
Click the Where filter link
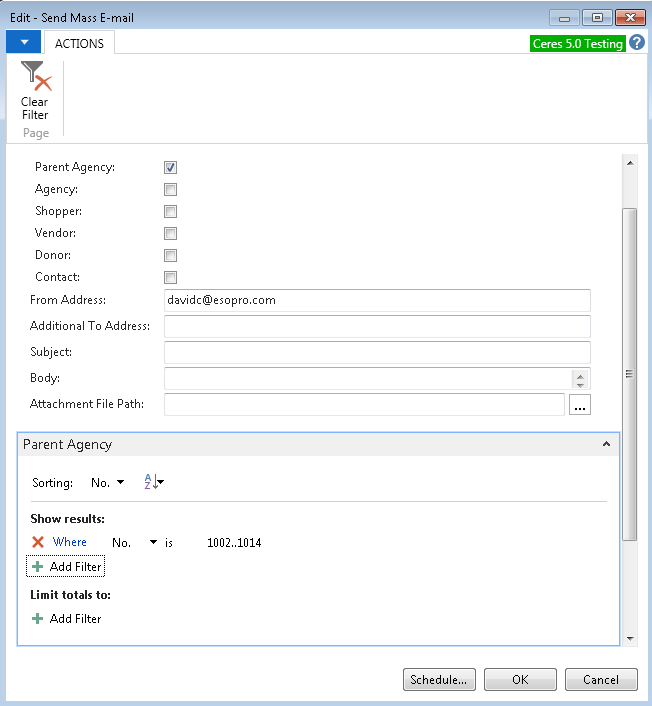70,542
